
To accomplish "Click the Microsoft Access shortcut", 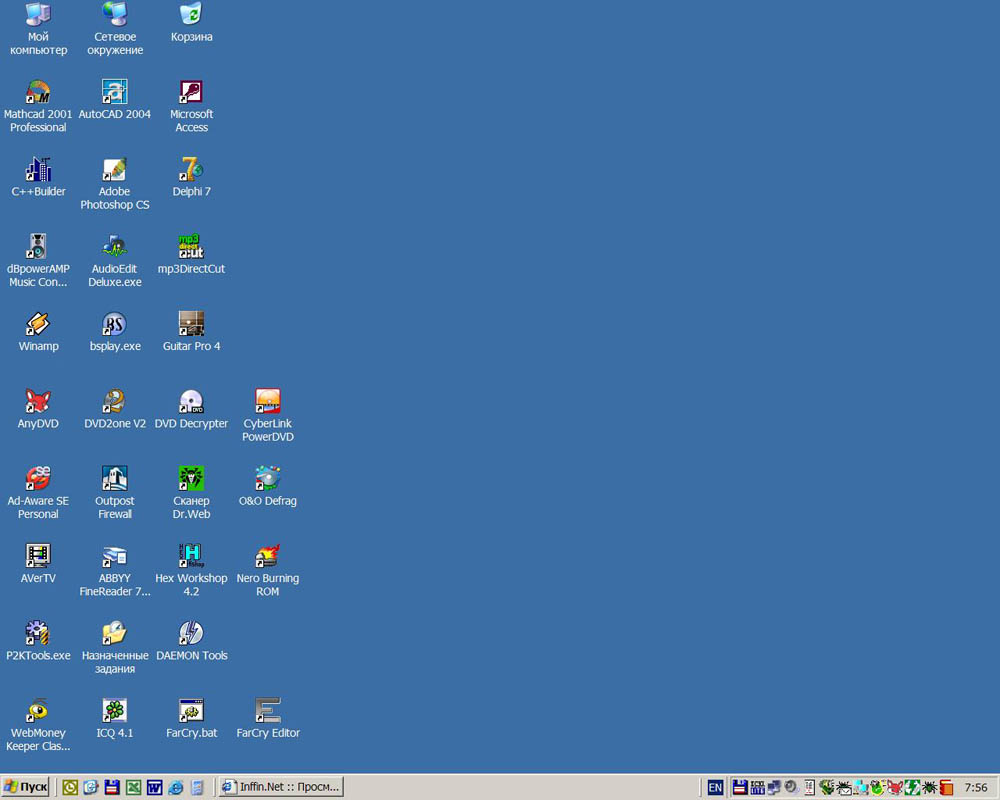I will pos(191,106).
